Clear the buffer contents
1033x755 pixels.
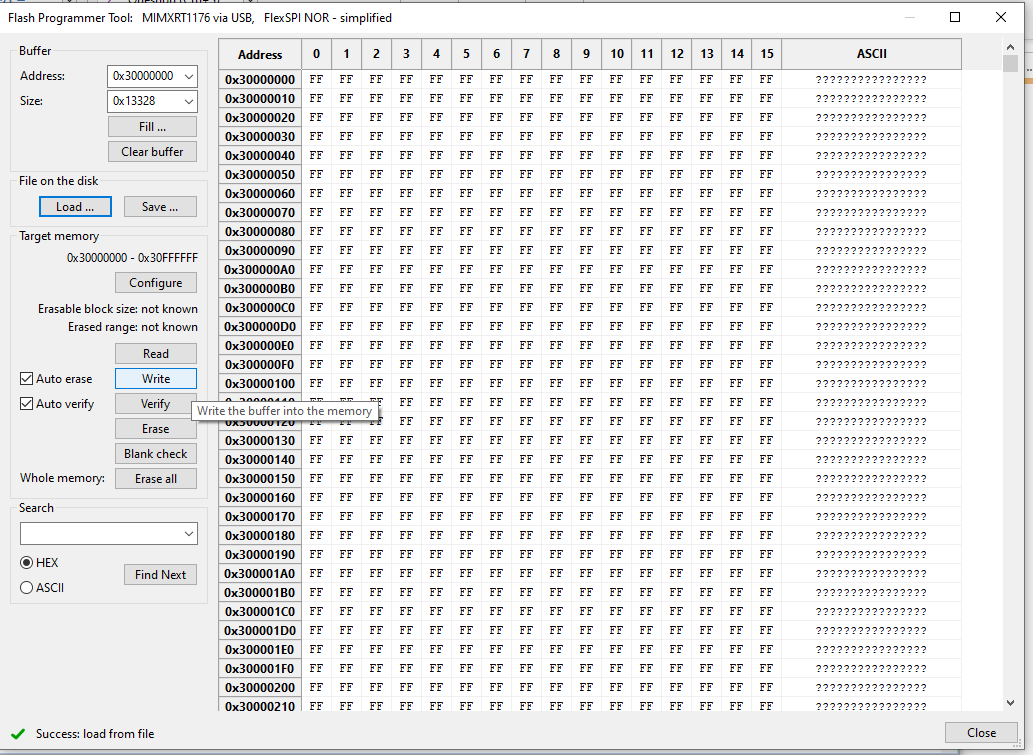(x=152, y=151)
